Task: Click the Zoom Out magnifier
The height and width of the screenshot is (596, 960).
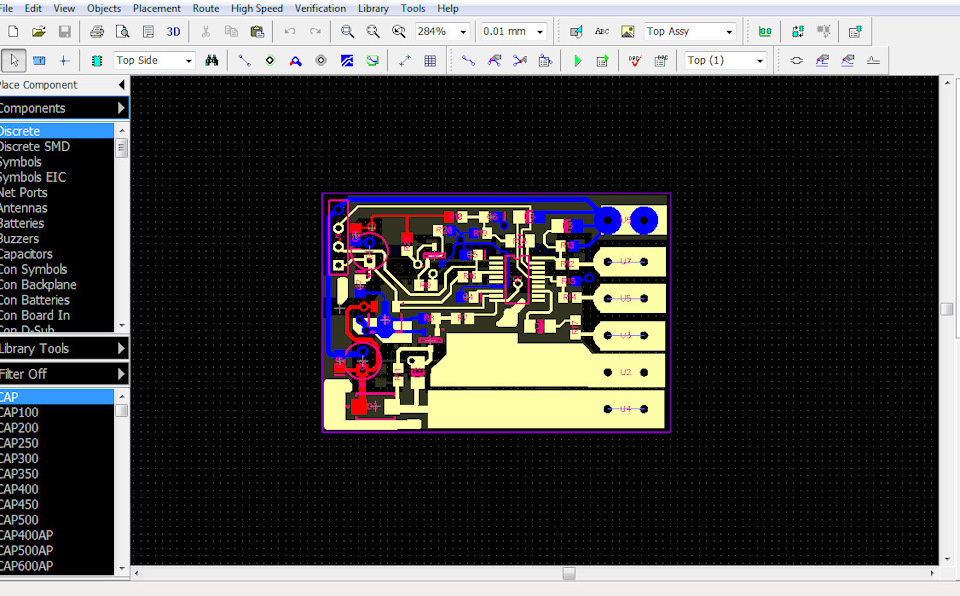Action: pyautogui.click(x=373, y=31)
